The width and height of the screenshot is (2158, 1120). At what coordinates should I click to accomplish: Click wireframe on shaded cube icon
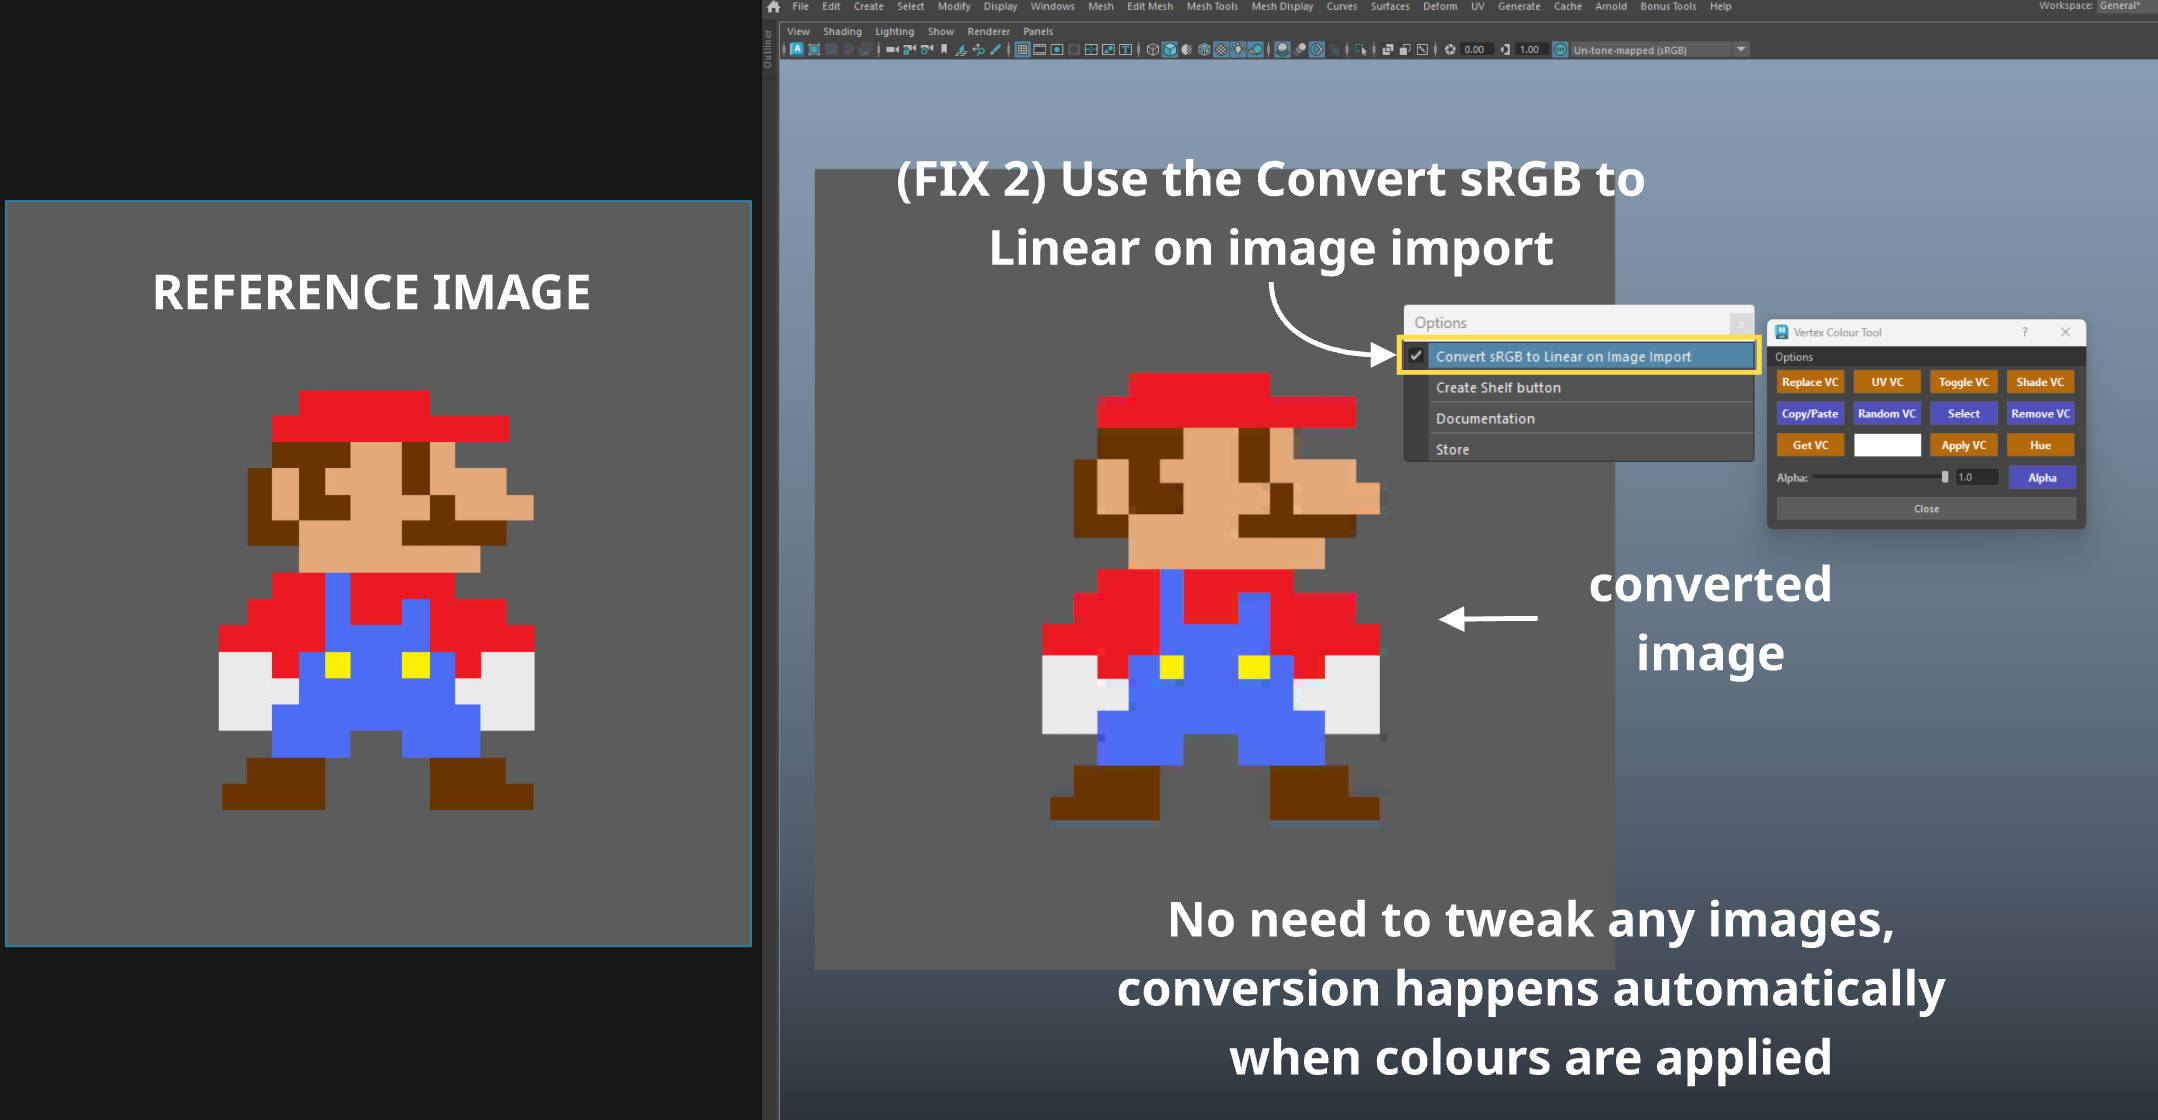pos(1204,50)
